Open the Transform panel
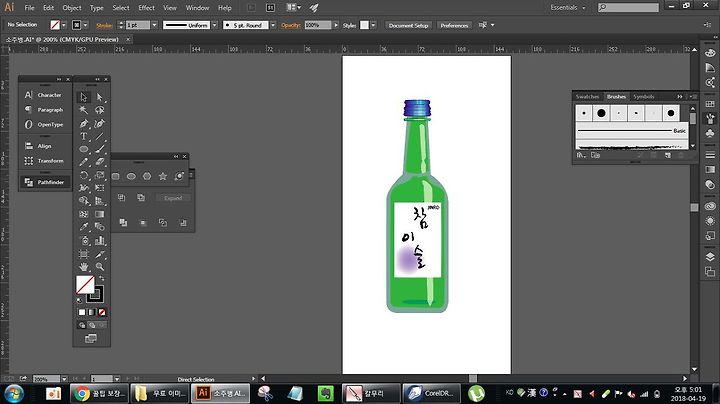The width and height of the screenshot is (720, 404). 45,161
